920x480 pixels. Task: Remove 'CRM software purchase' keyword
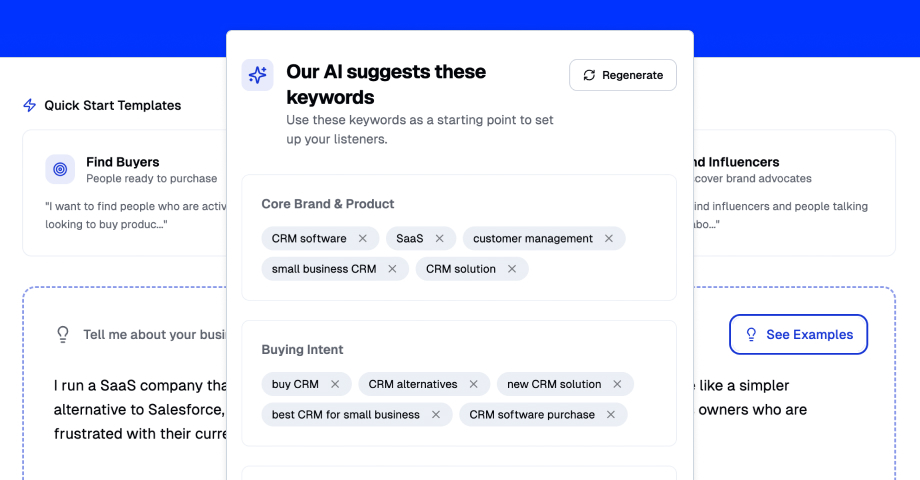(611, 415)
